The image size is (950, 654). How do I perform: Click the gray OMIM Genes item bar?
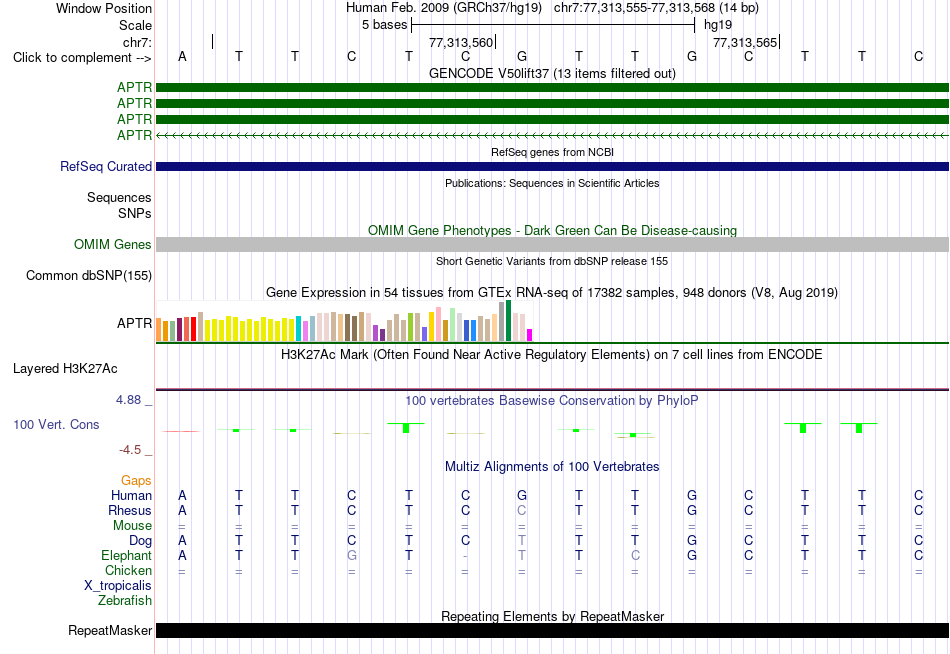(x=552, y=244)
